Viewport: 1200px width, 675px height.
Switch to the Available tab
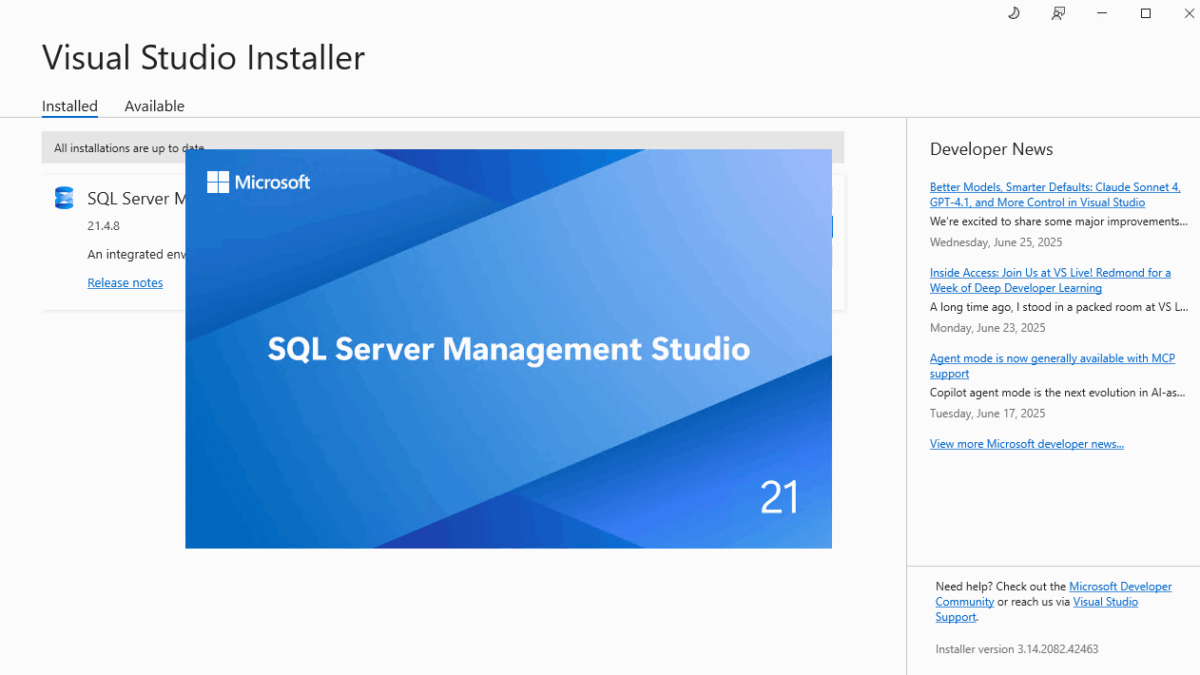click(x=154, y=106)
